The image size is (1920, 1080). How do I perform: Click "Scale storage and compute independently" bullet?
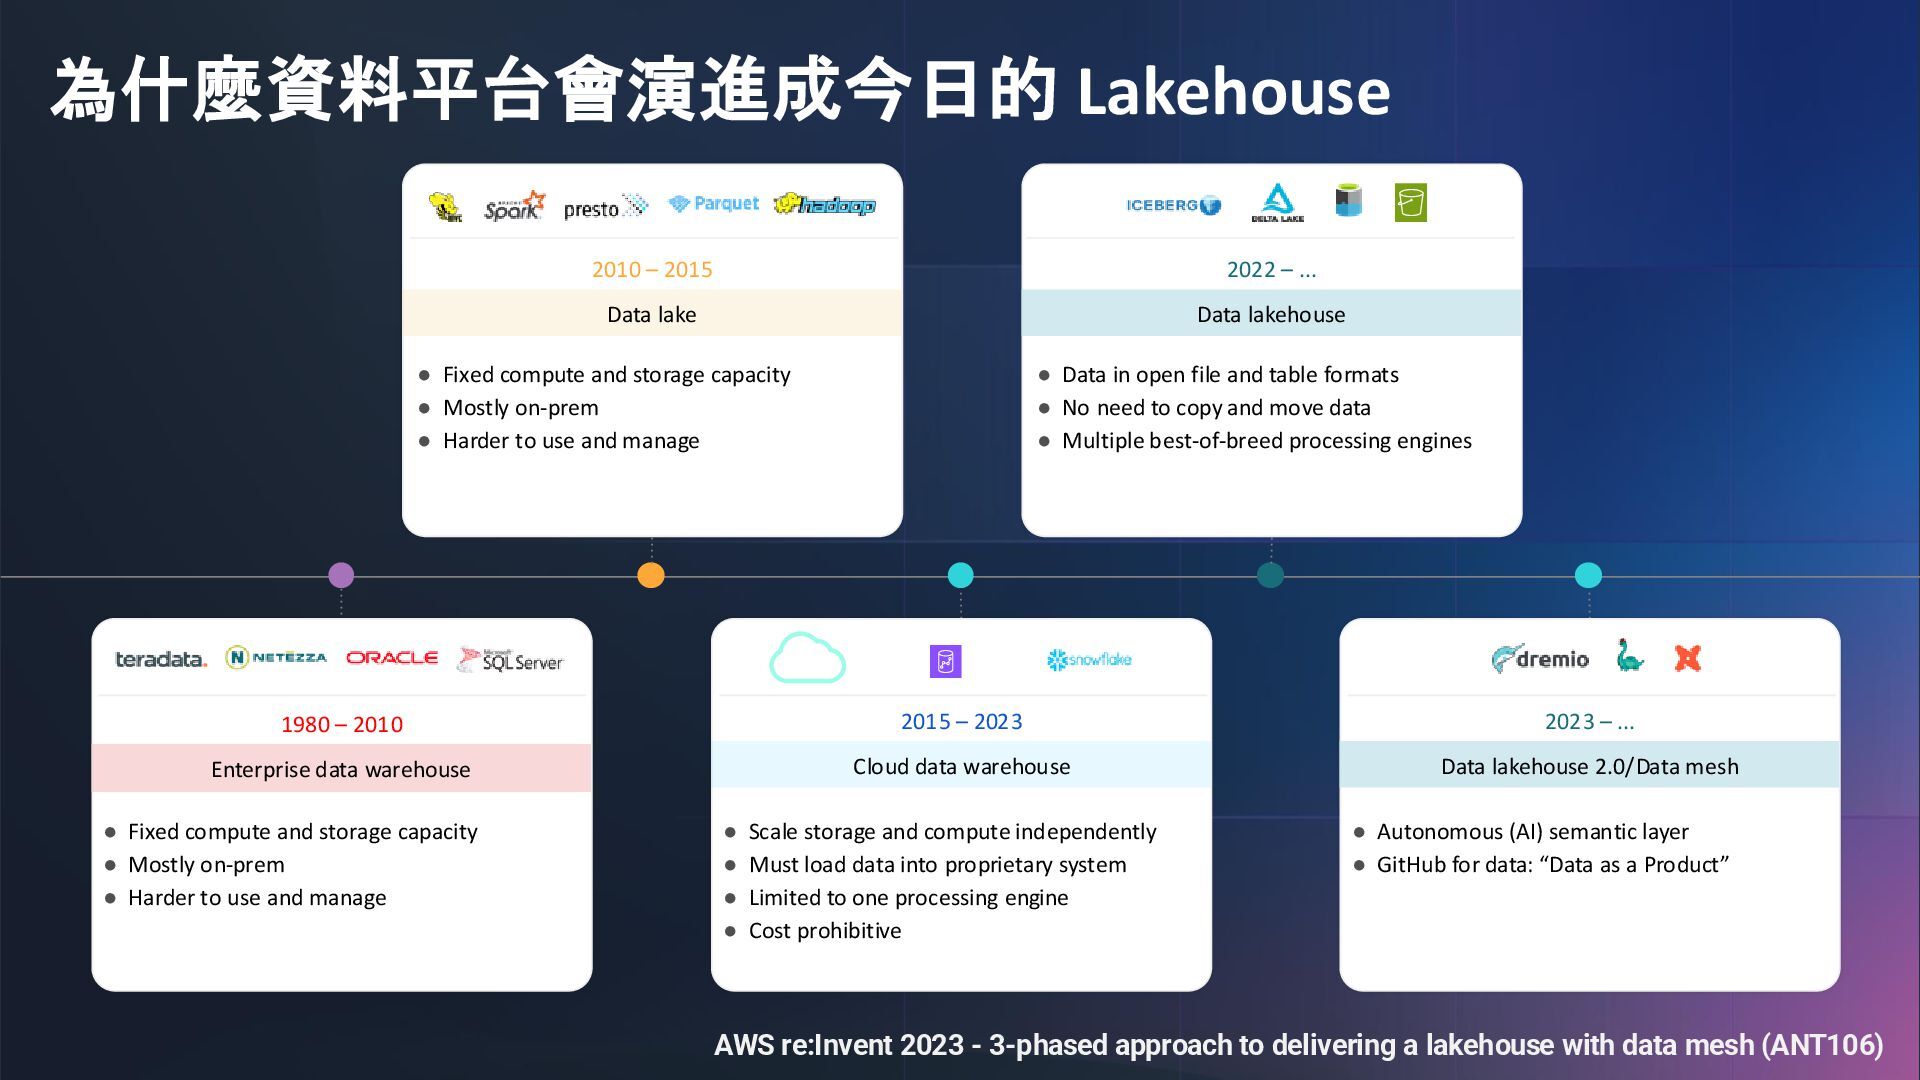click(952, 832)
